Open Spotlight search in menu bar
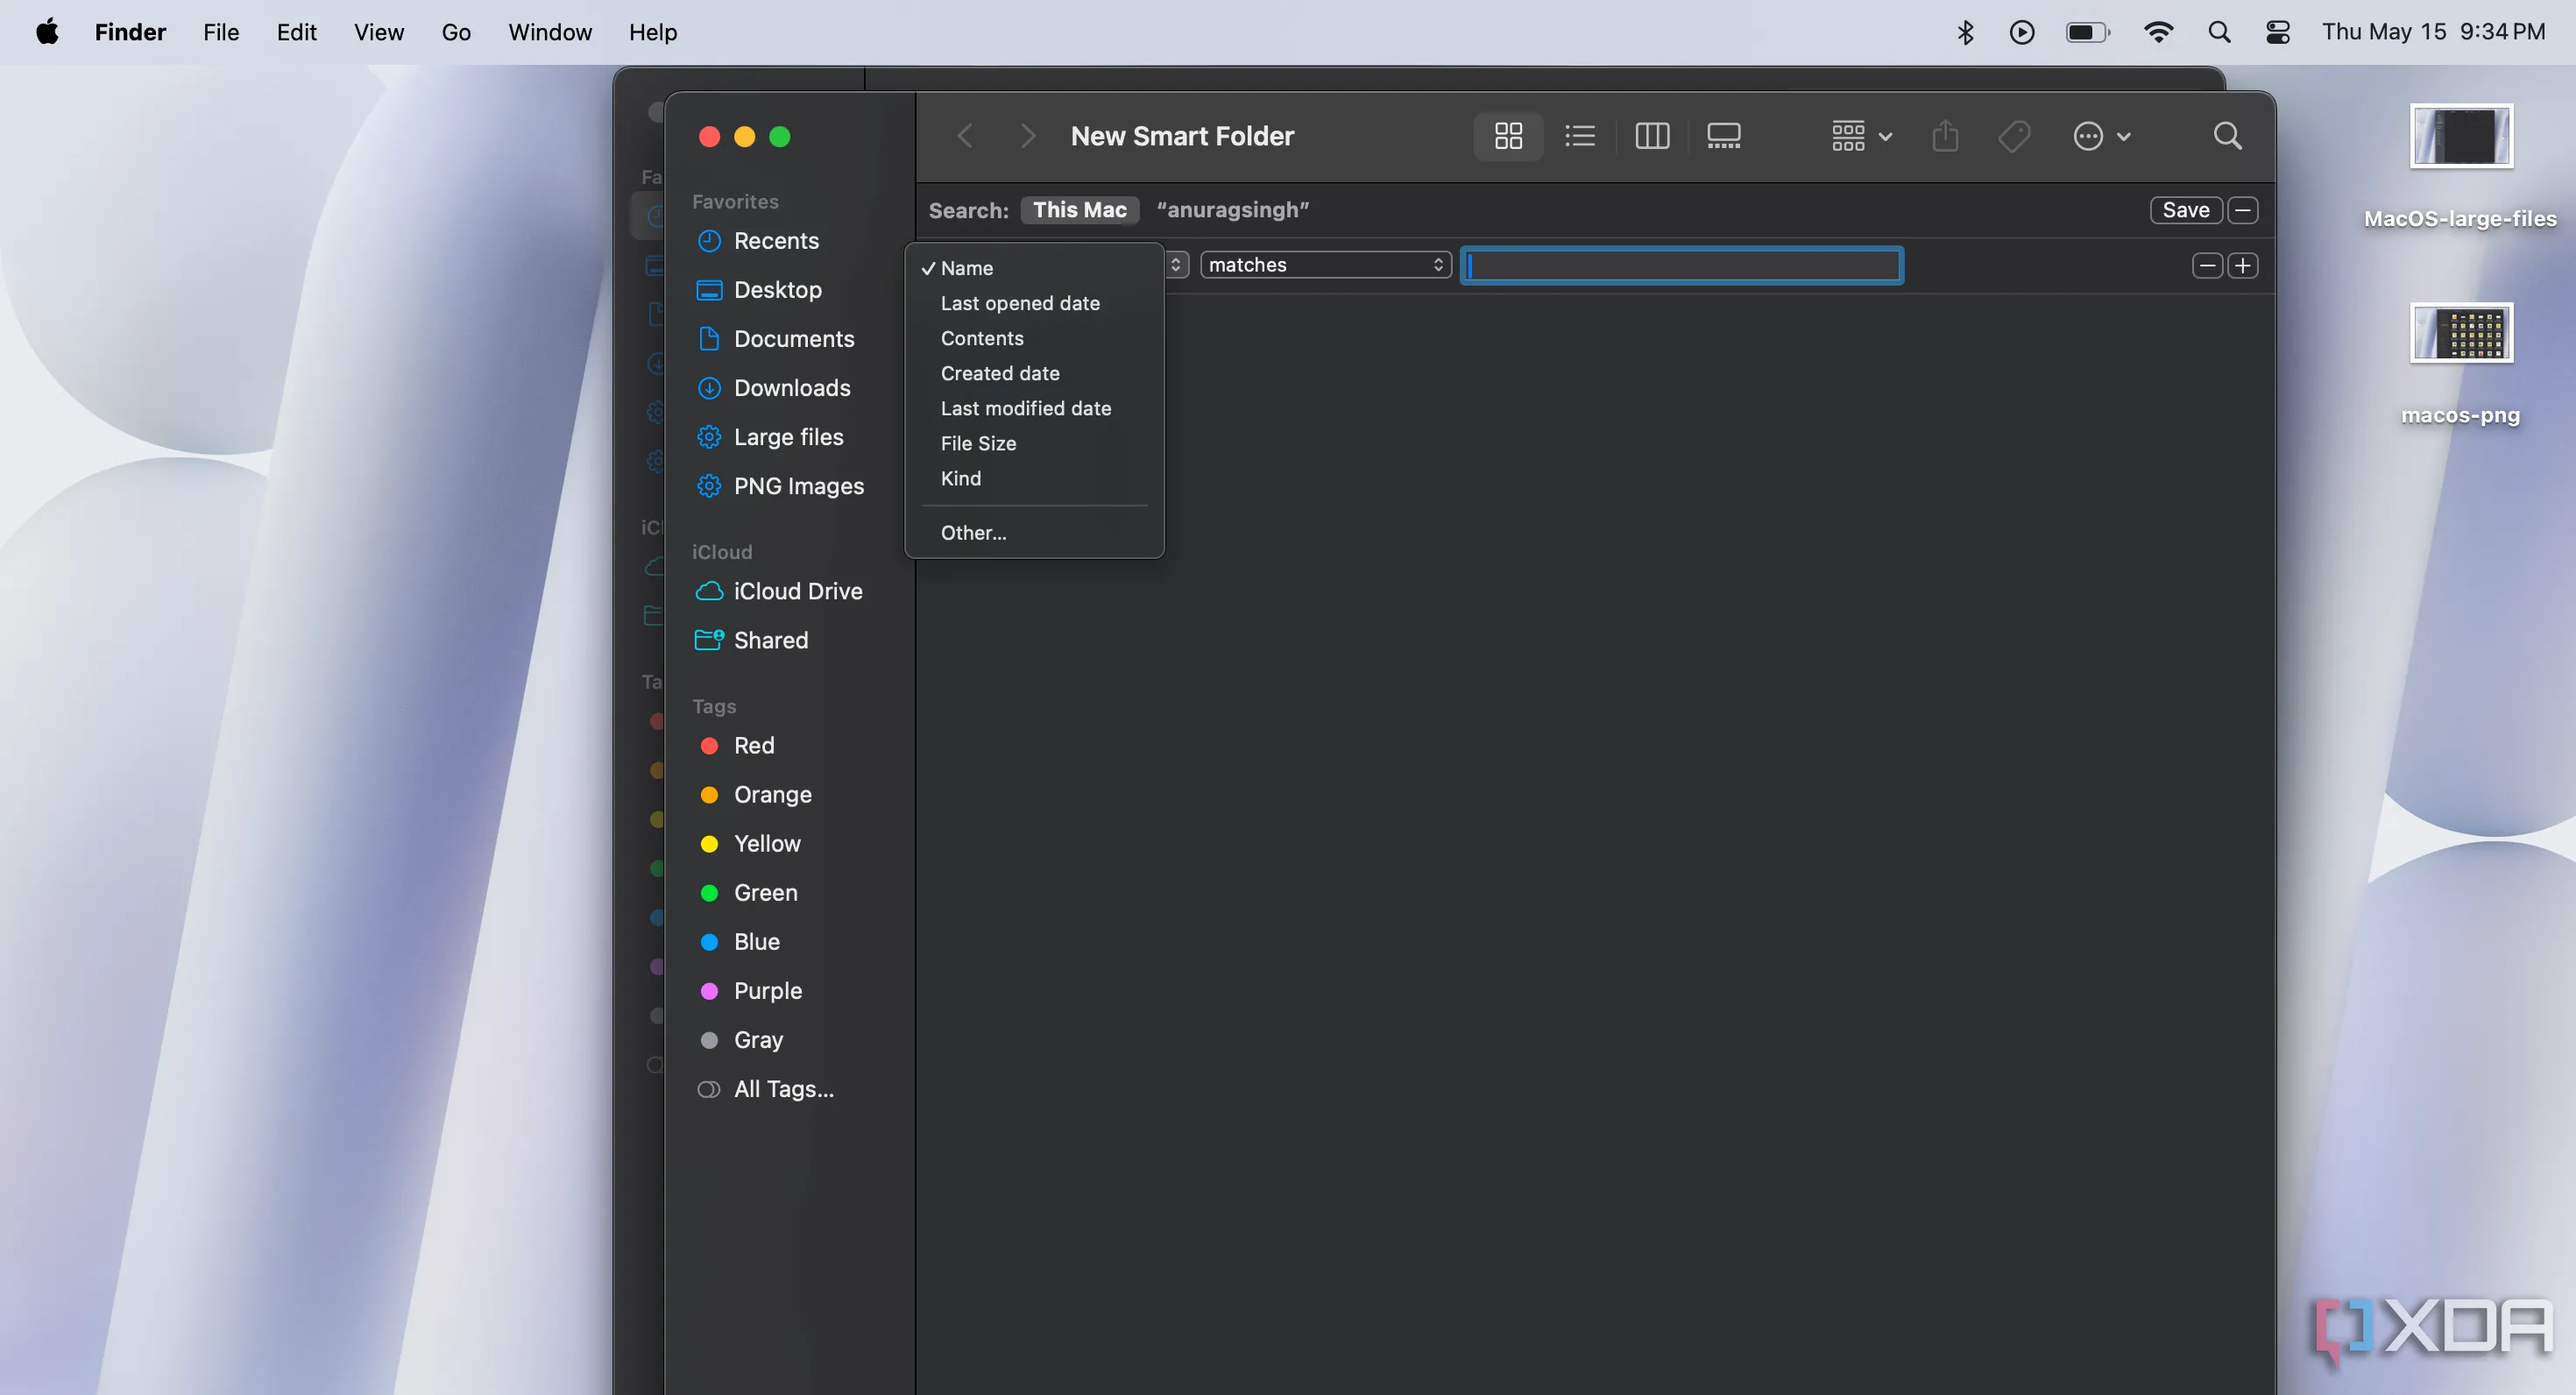 pyautogui.click(x=2219, y=32)
